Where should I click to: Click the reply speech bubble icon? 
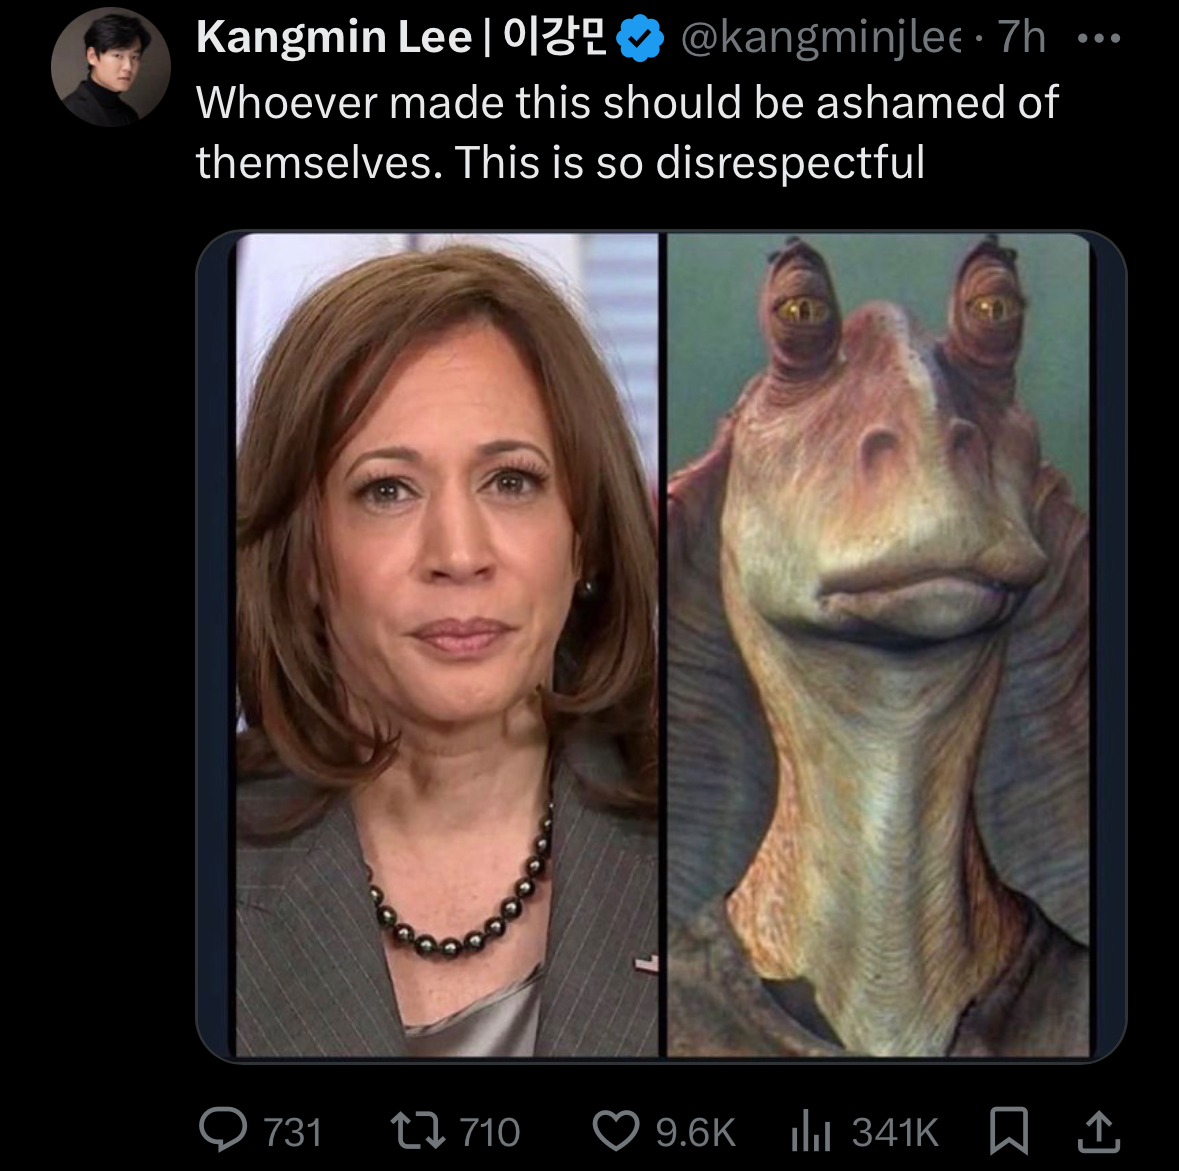click(222, 1130)
